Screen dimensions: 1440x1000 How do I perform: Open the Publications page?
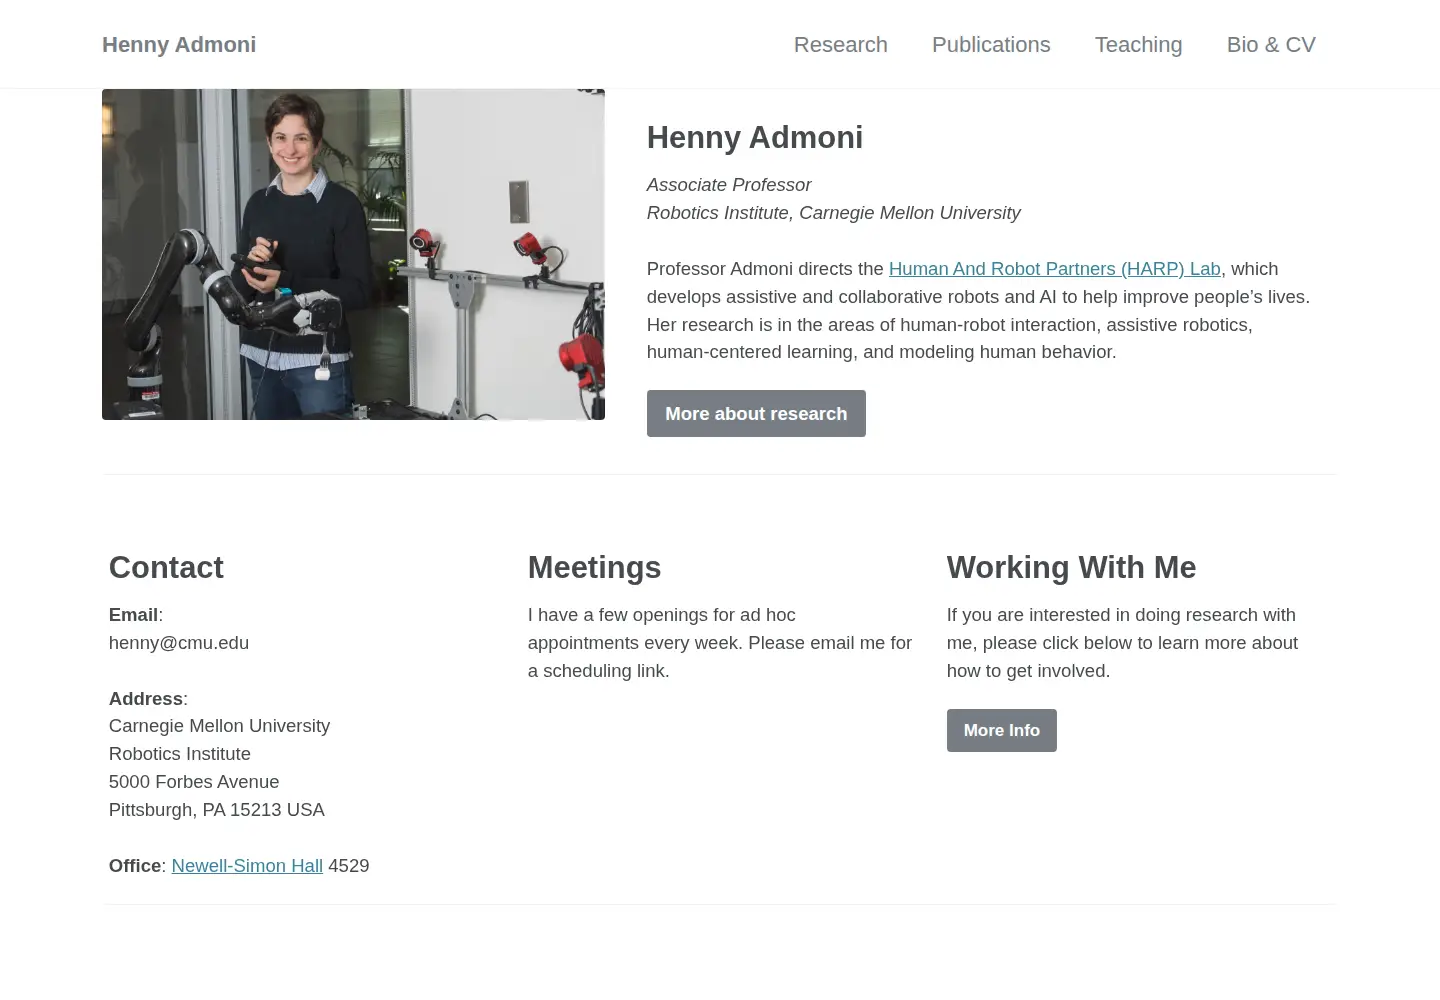pos(991,45)
